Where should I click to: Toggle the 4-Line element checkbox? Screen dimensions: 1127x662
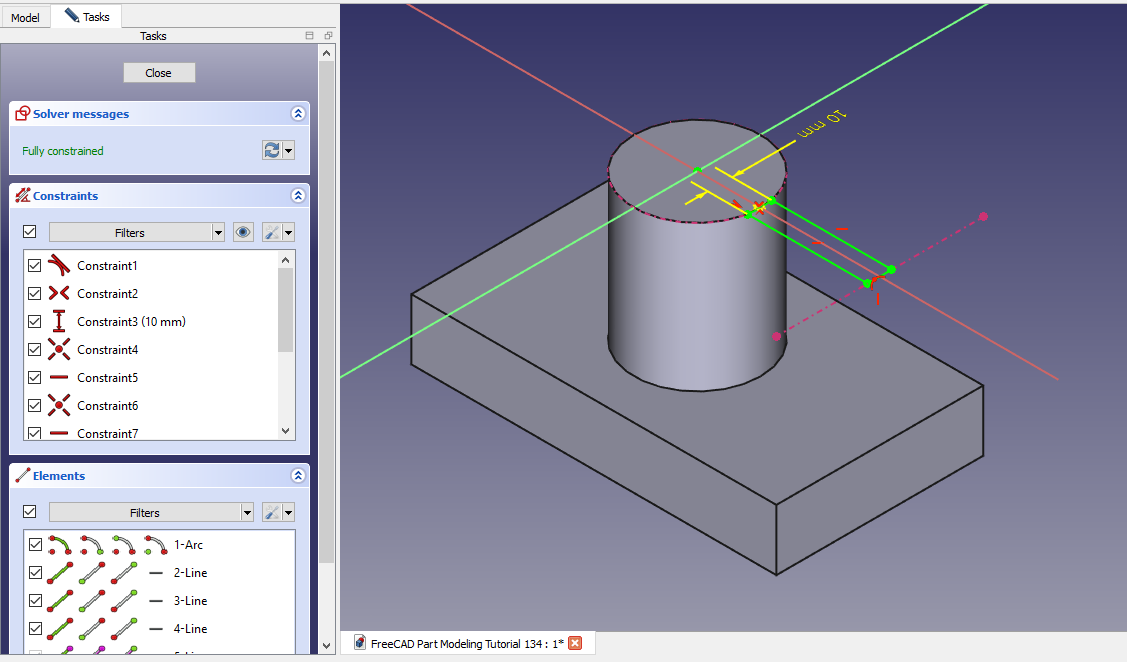pos(35,629)
